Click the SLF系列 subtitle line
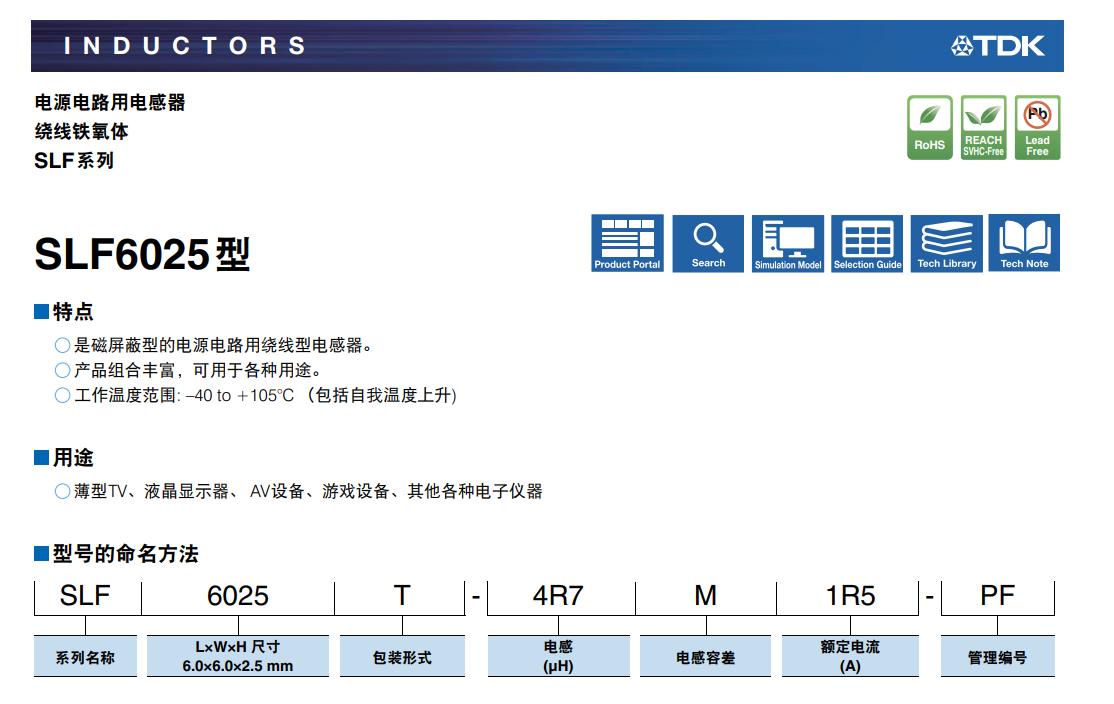 click(74, 161)
